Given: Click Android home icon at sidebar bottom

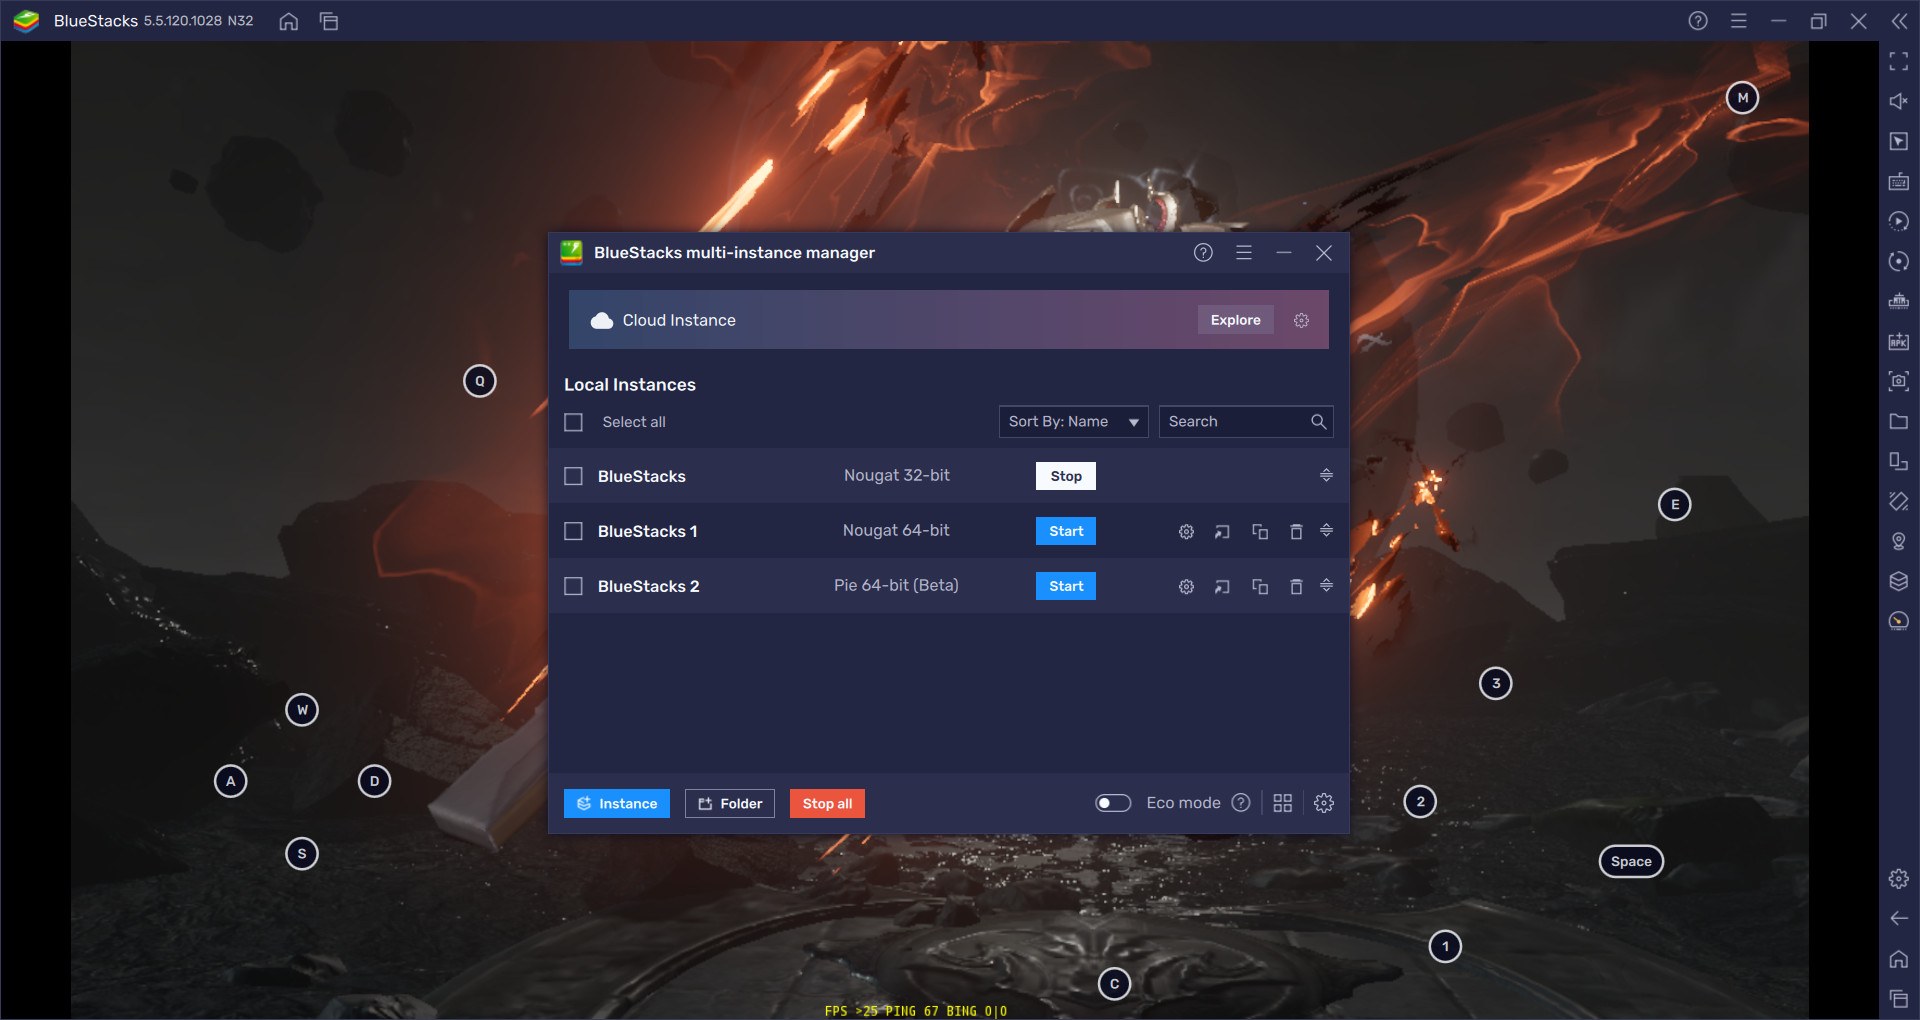Looking at the screenshot, I should (1899, 959).
